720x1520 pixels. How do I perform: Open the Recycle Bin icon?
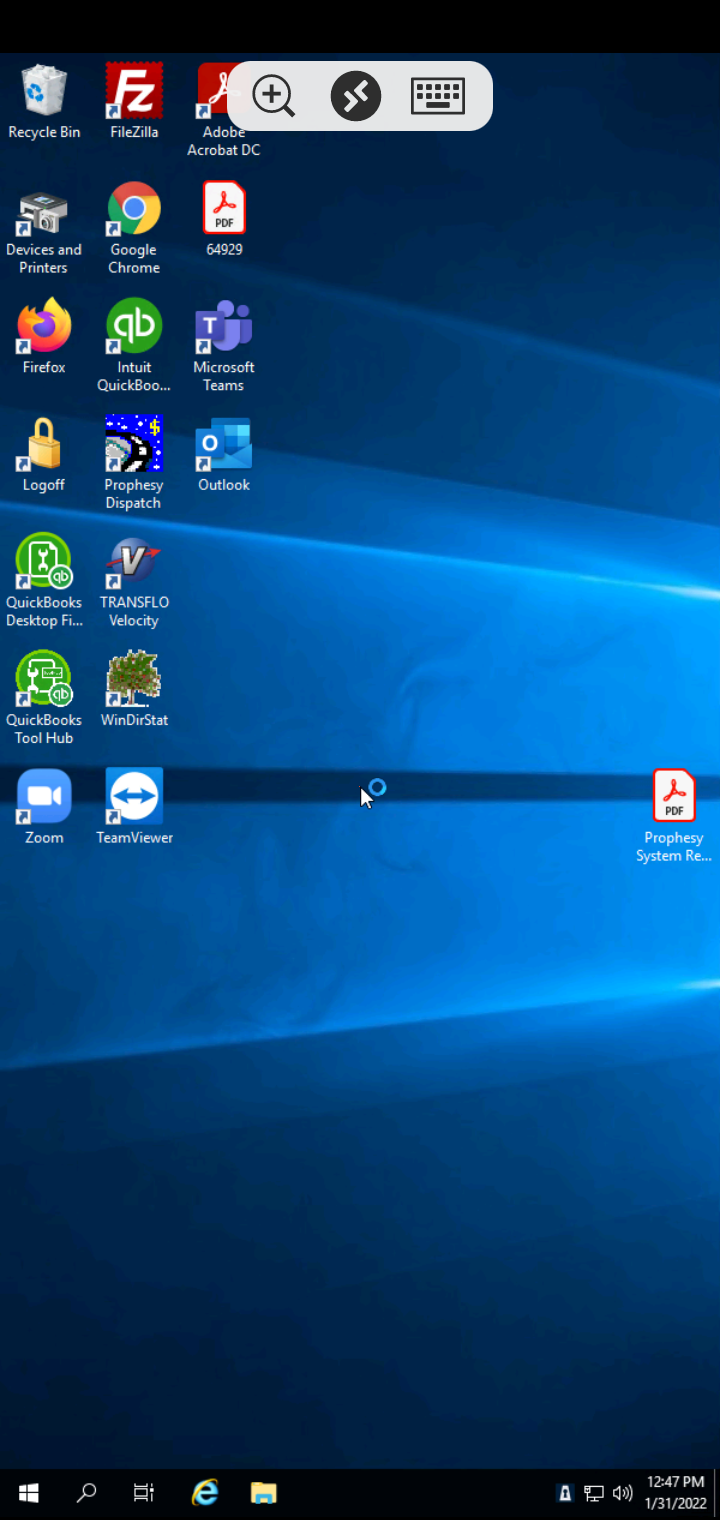[44, 101]
